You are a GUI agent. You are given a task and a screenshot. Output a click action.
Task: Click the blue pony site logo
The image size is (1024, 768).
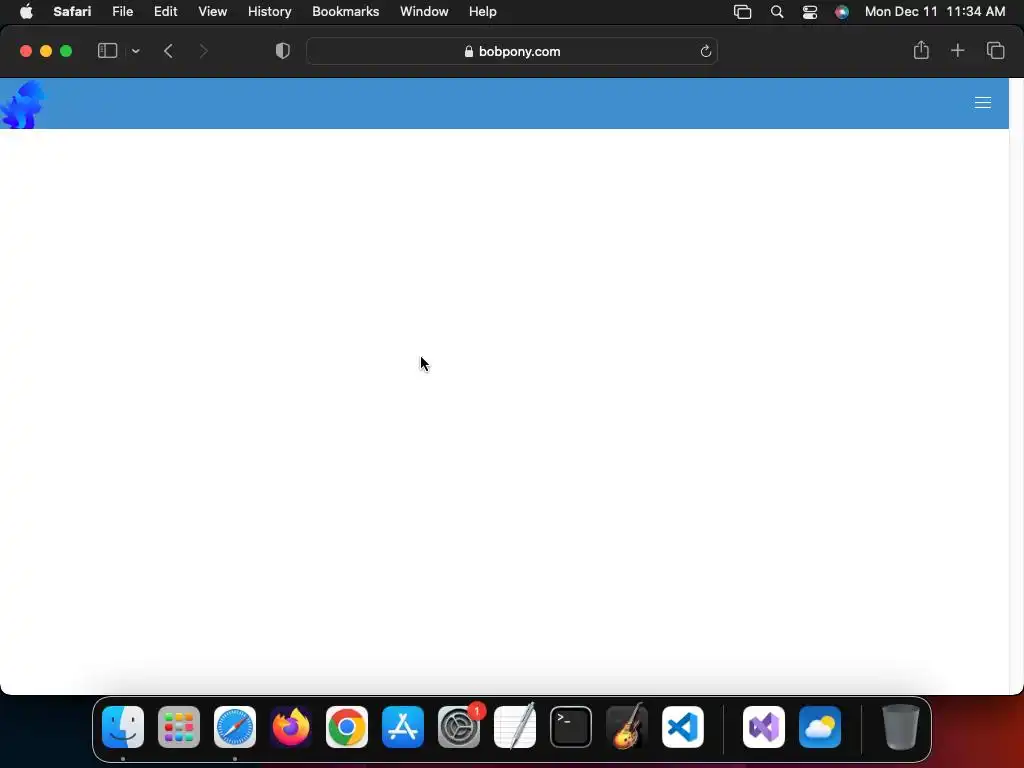[x=23, y=104]
